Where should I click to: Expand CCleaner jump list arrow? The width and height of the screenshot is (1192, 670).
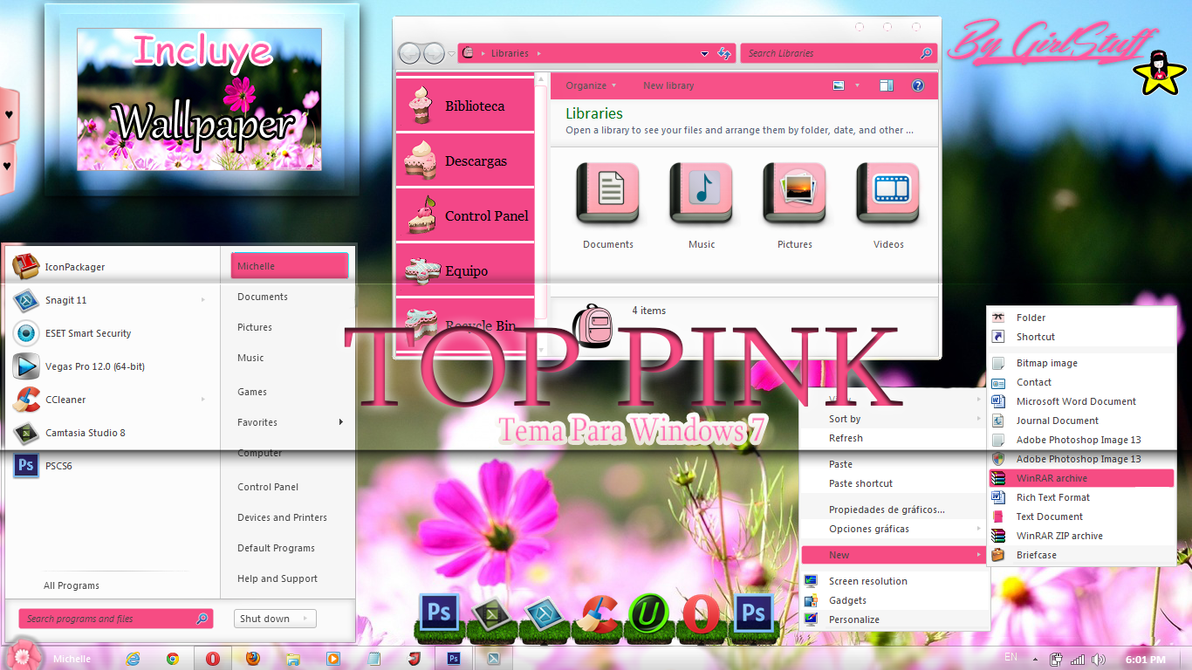203,399
